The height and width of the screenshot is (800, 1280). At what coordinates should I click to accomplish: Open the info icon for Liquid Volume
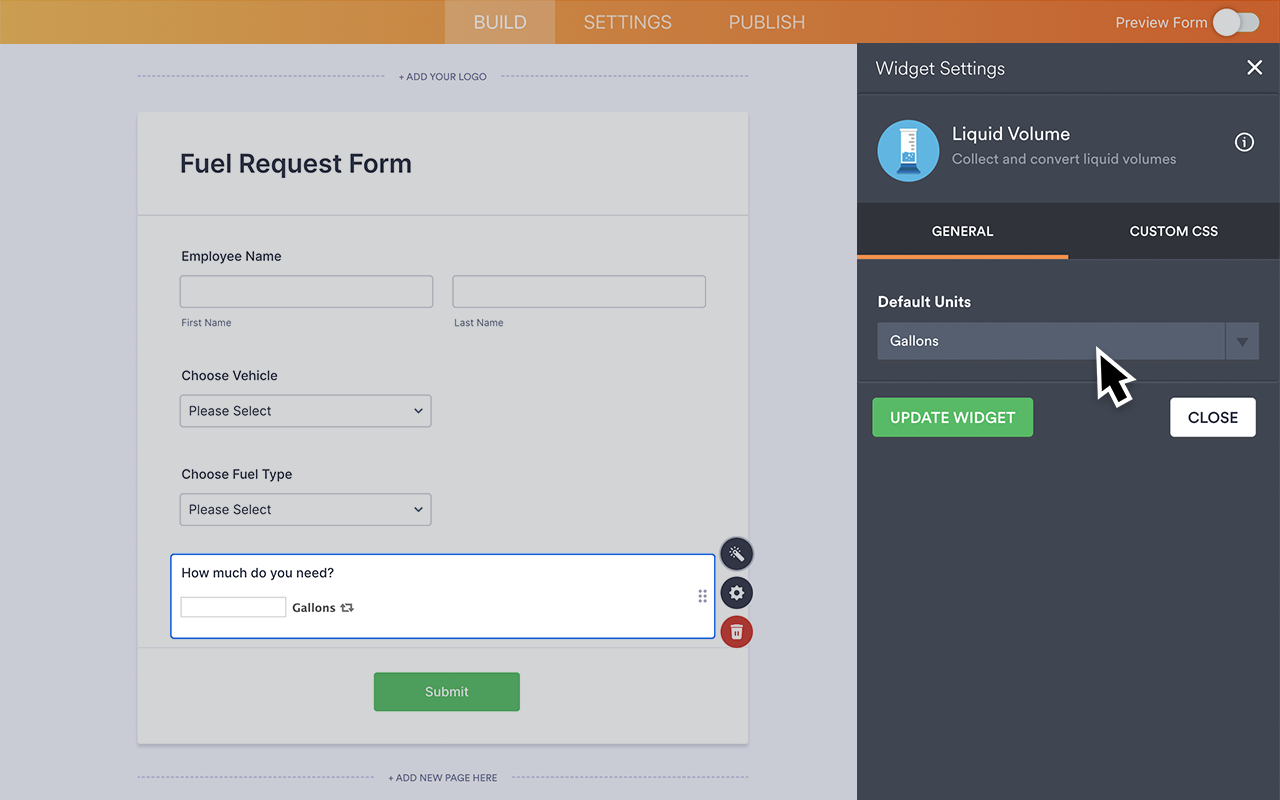[x=1244, y=142]
